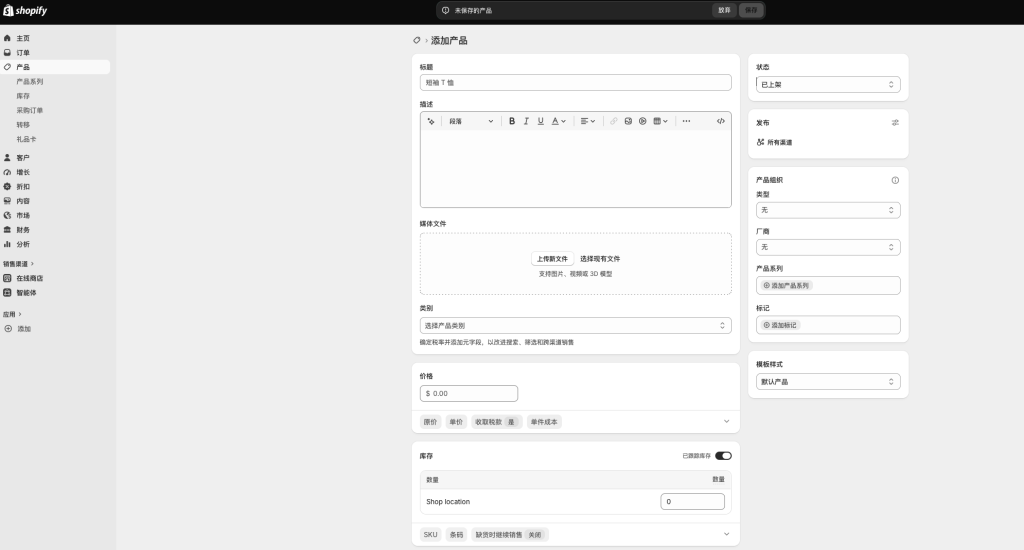This screenshot has height=550, width=1024.
Task: Open 采购订单 sub-item in the sidebar
Action: tap(30, 110)
